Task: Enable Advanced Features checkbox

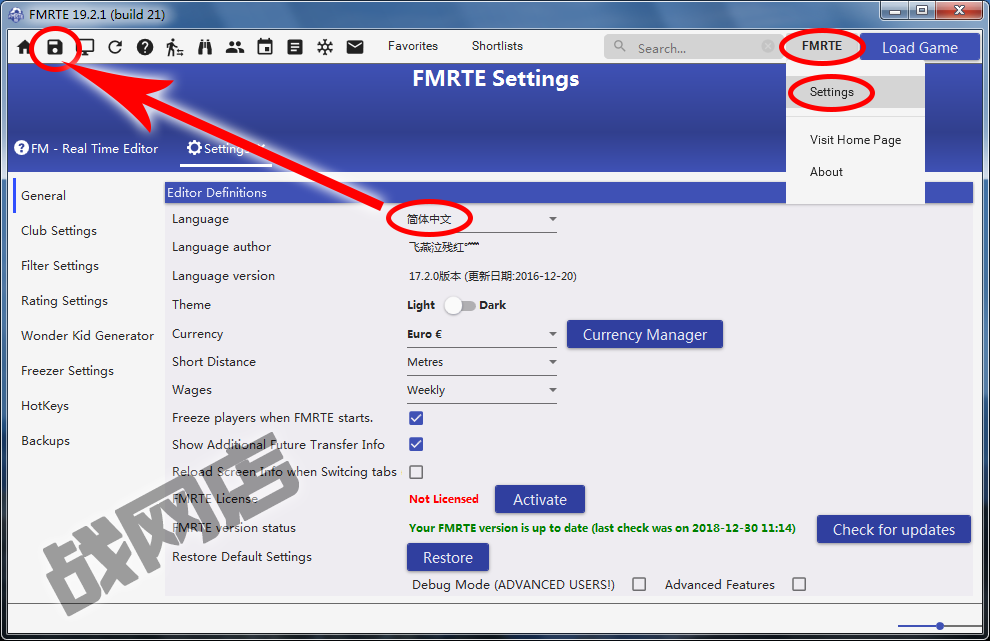Action: [799, 584]
